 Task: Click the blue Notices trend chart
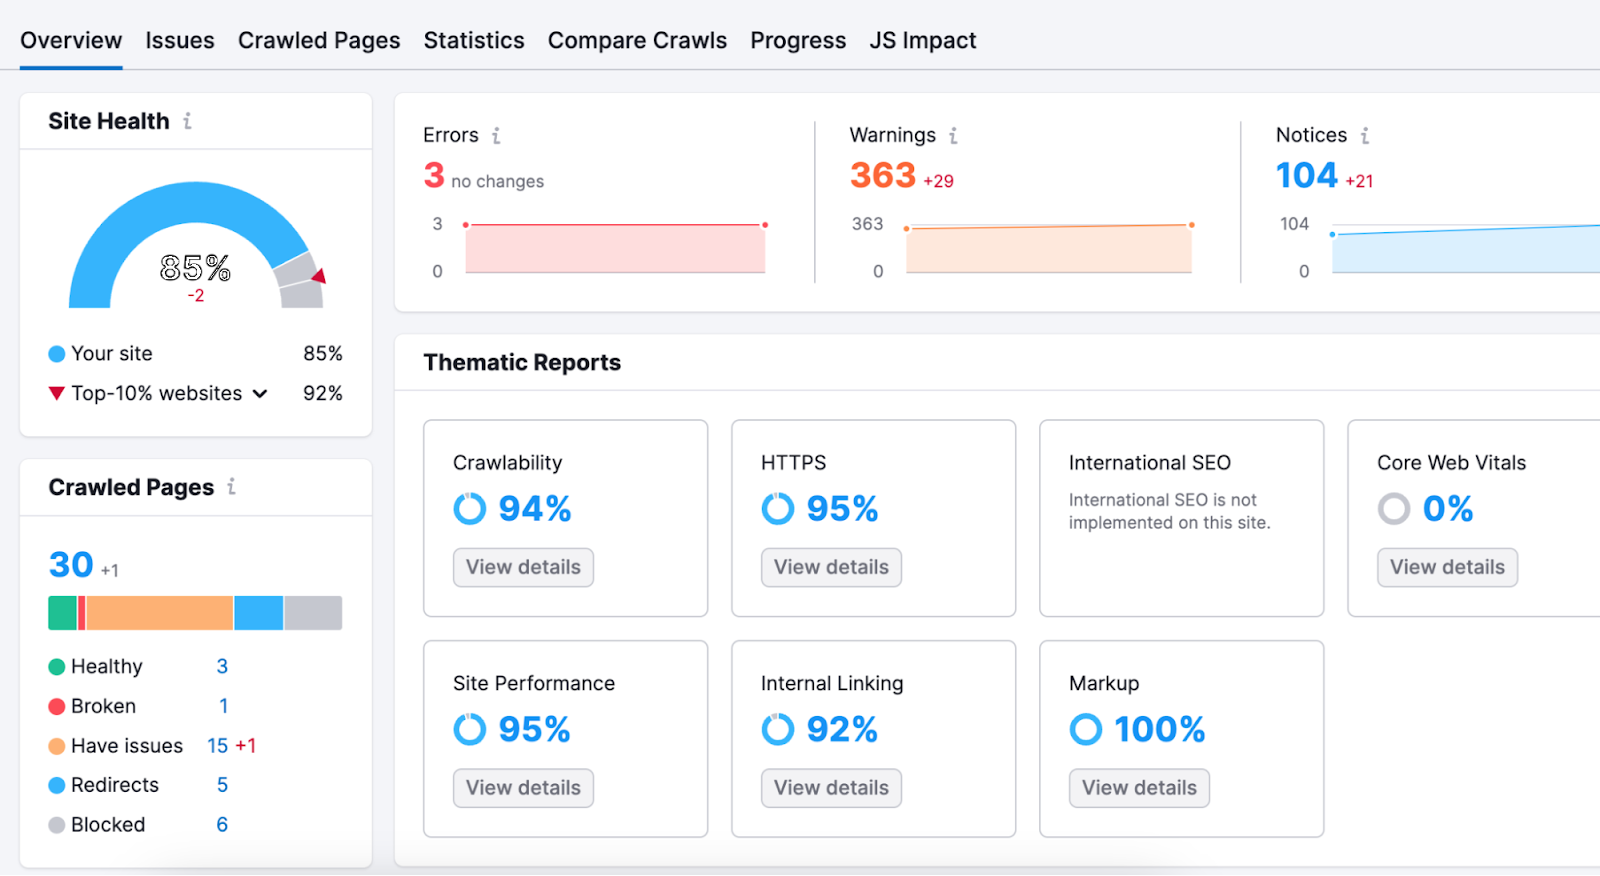1466,250
